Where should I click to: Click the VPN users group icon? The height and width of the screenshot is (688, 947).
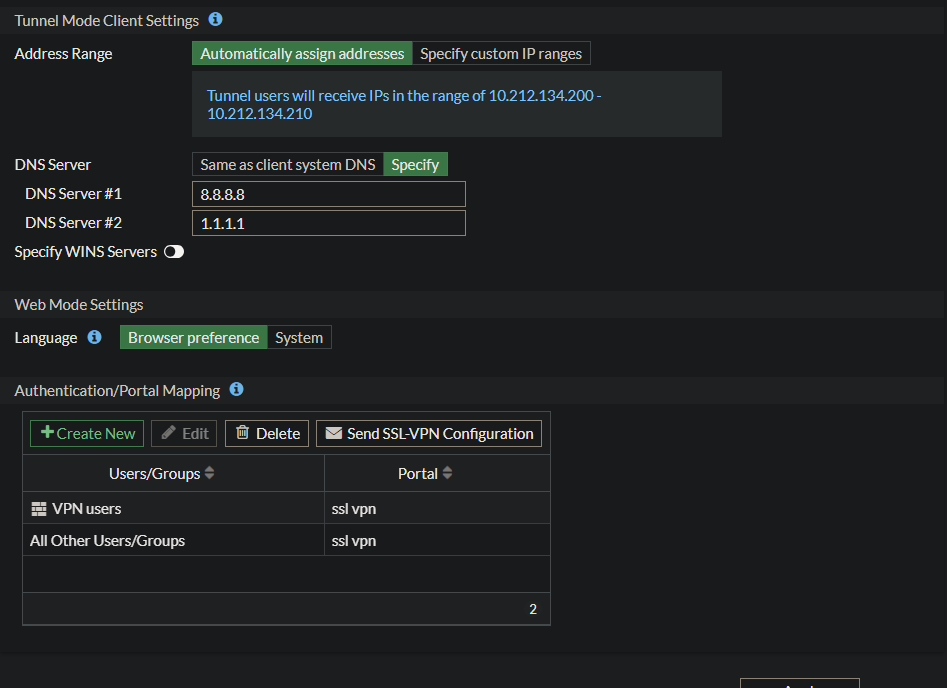click(x=39, y=509)
